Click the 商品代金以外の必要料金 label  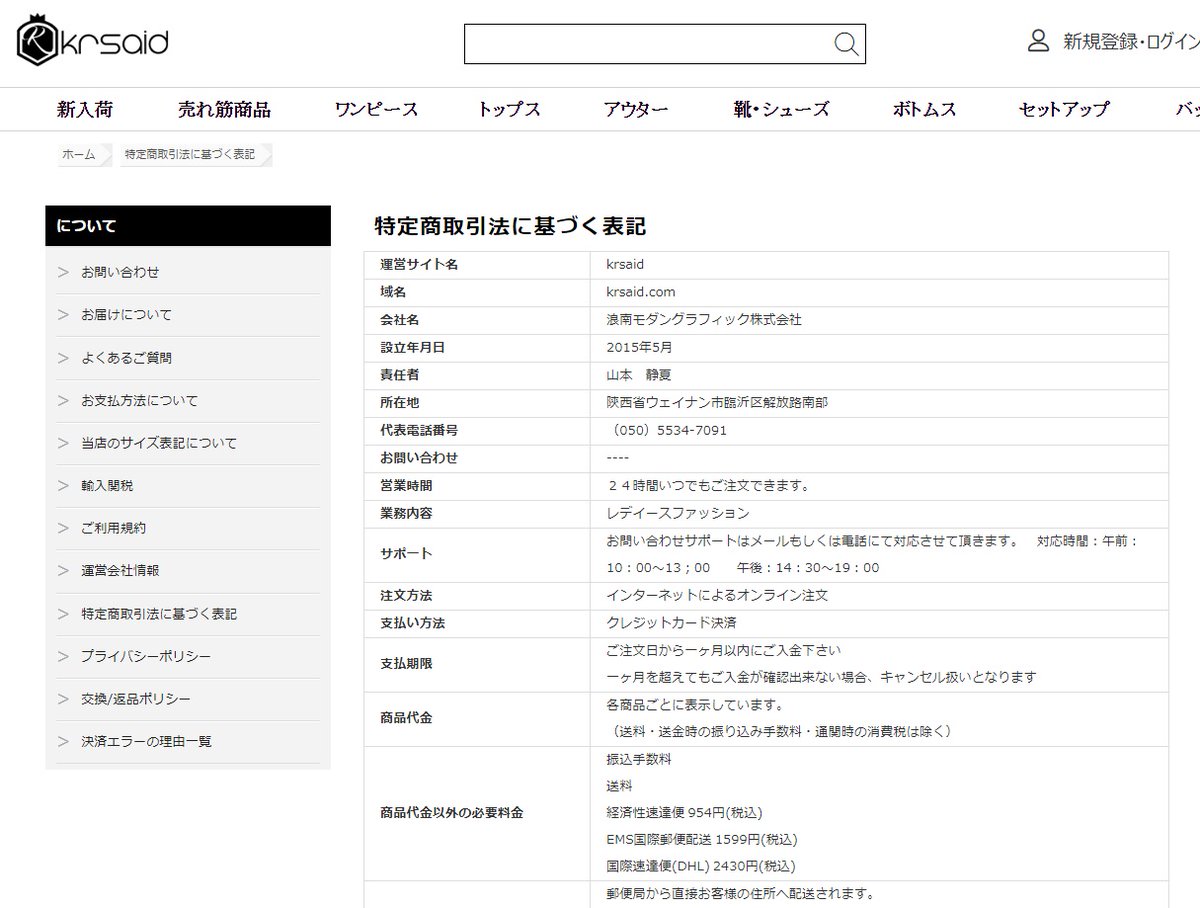(x=452, y=812)
